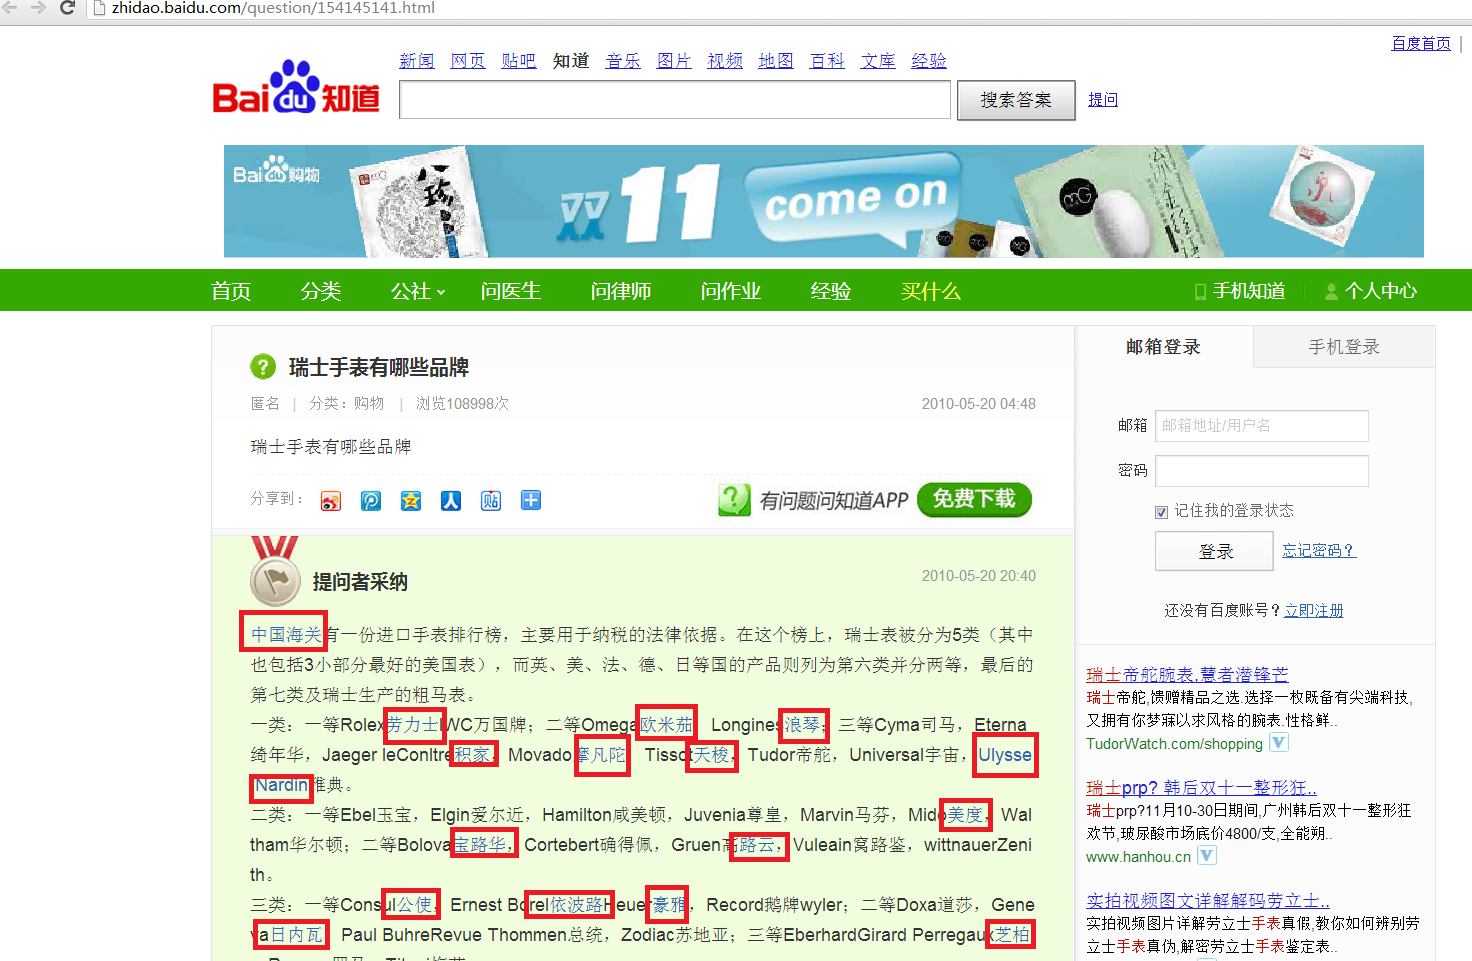Reload page with browser refresh icon

tap(68, 8)
